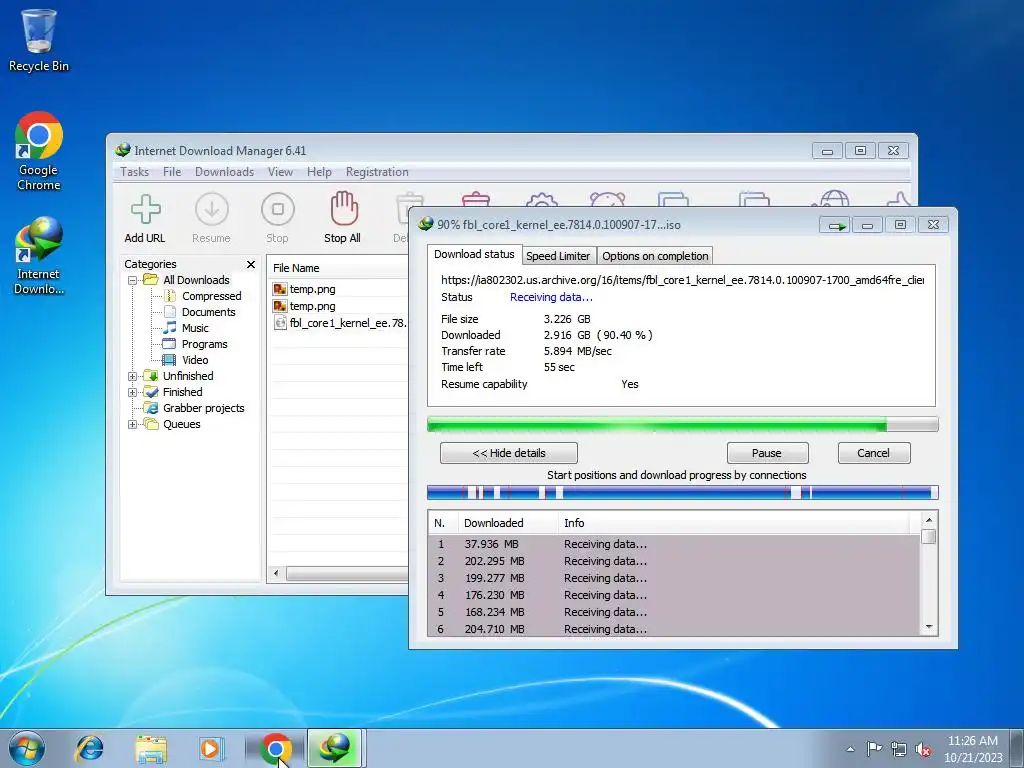Close the Categories panel with the X
Viewport: 1024px width, 768px height.
pyautogui.click(x=251, y=264)
